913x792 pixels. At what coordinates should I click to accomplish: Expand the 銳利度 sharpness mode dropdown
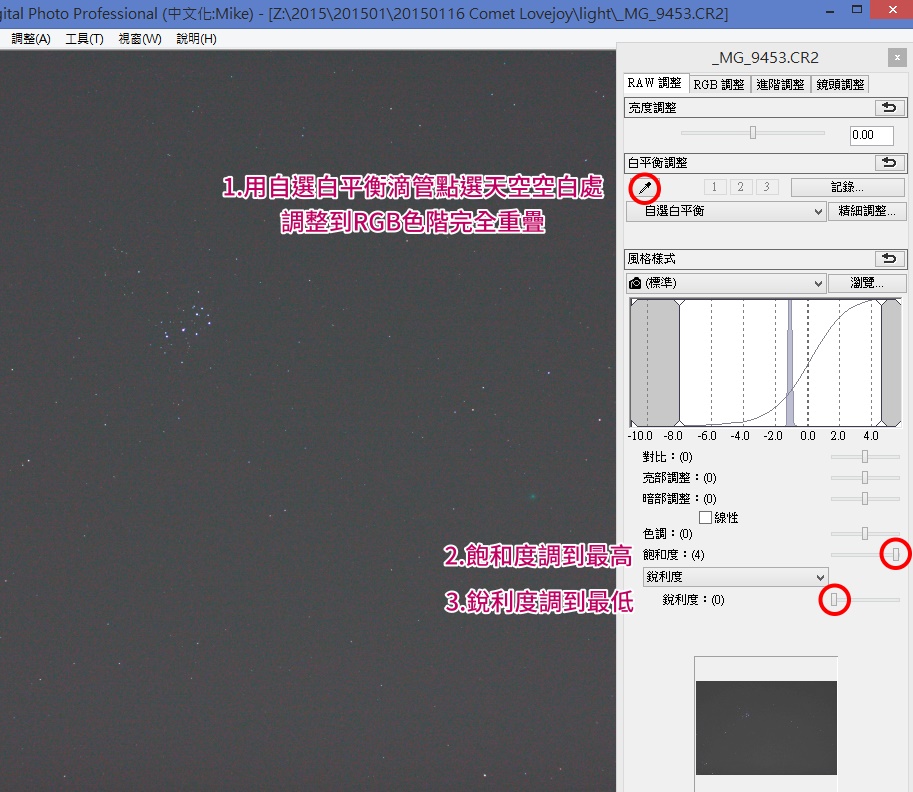[735, 577]
